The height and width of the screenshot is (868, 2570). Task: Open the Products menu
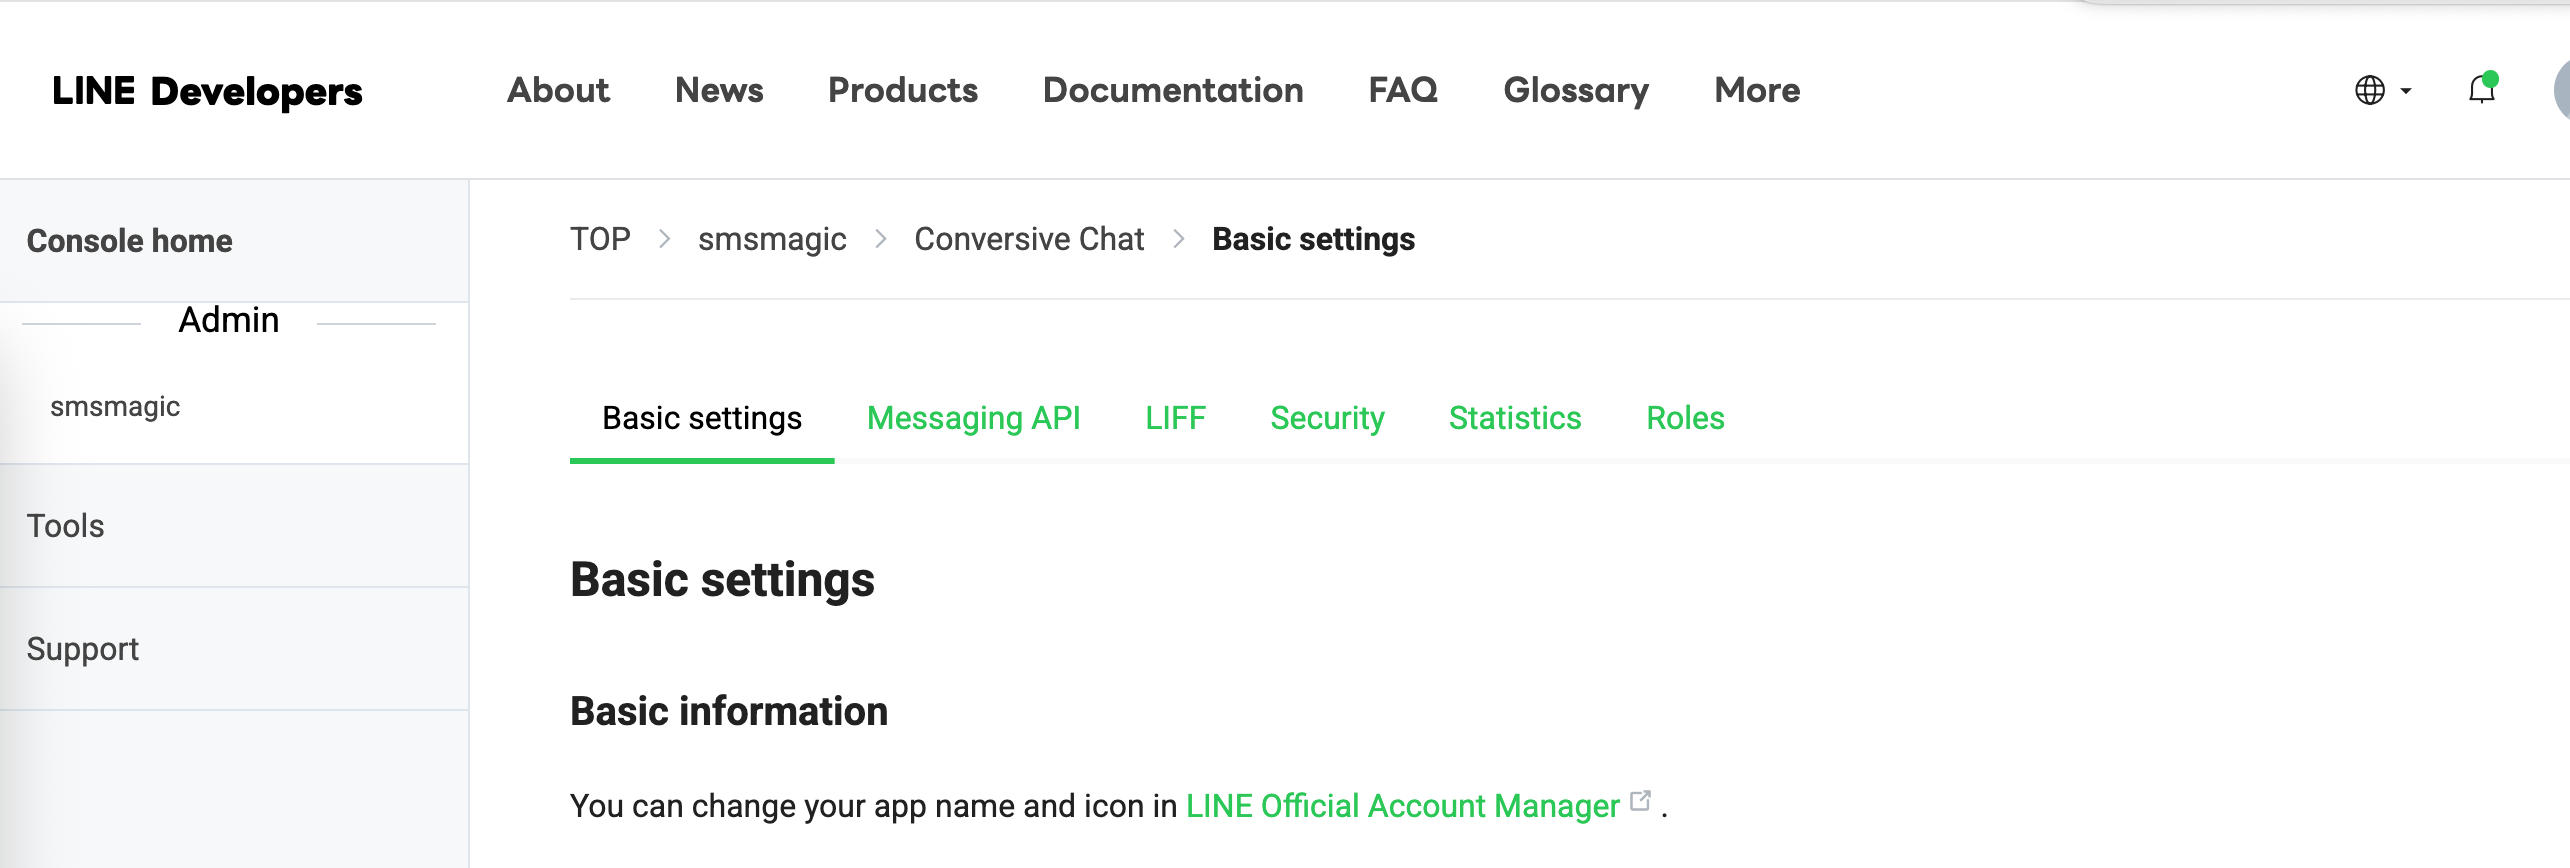pyautogui.click(x=903, y=90)
